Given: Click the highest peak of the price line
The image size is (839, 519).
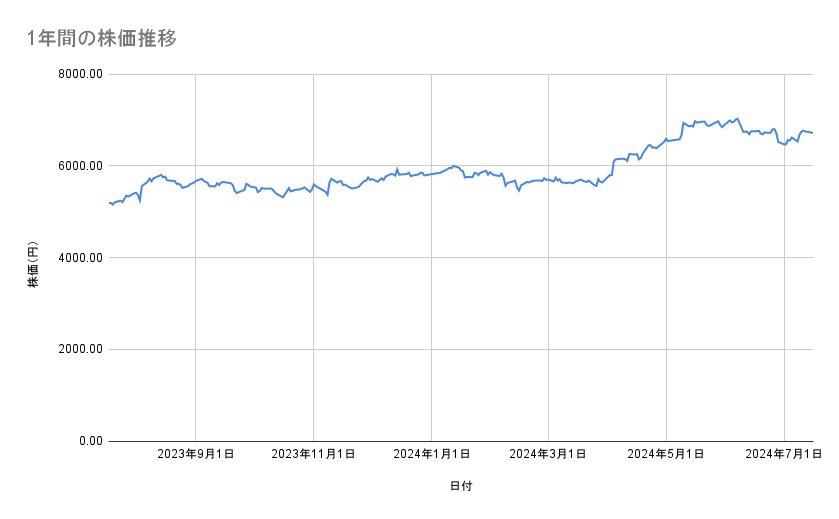Looking at the screenshot, I should click(738, 118).
